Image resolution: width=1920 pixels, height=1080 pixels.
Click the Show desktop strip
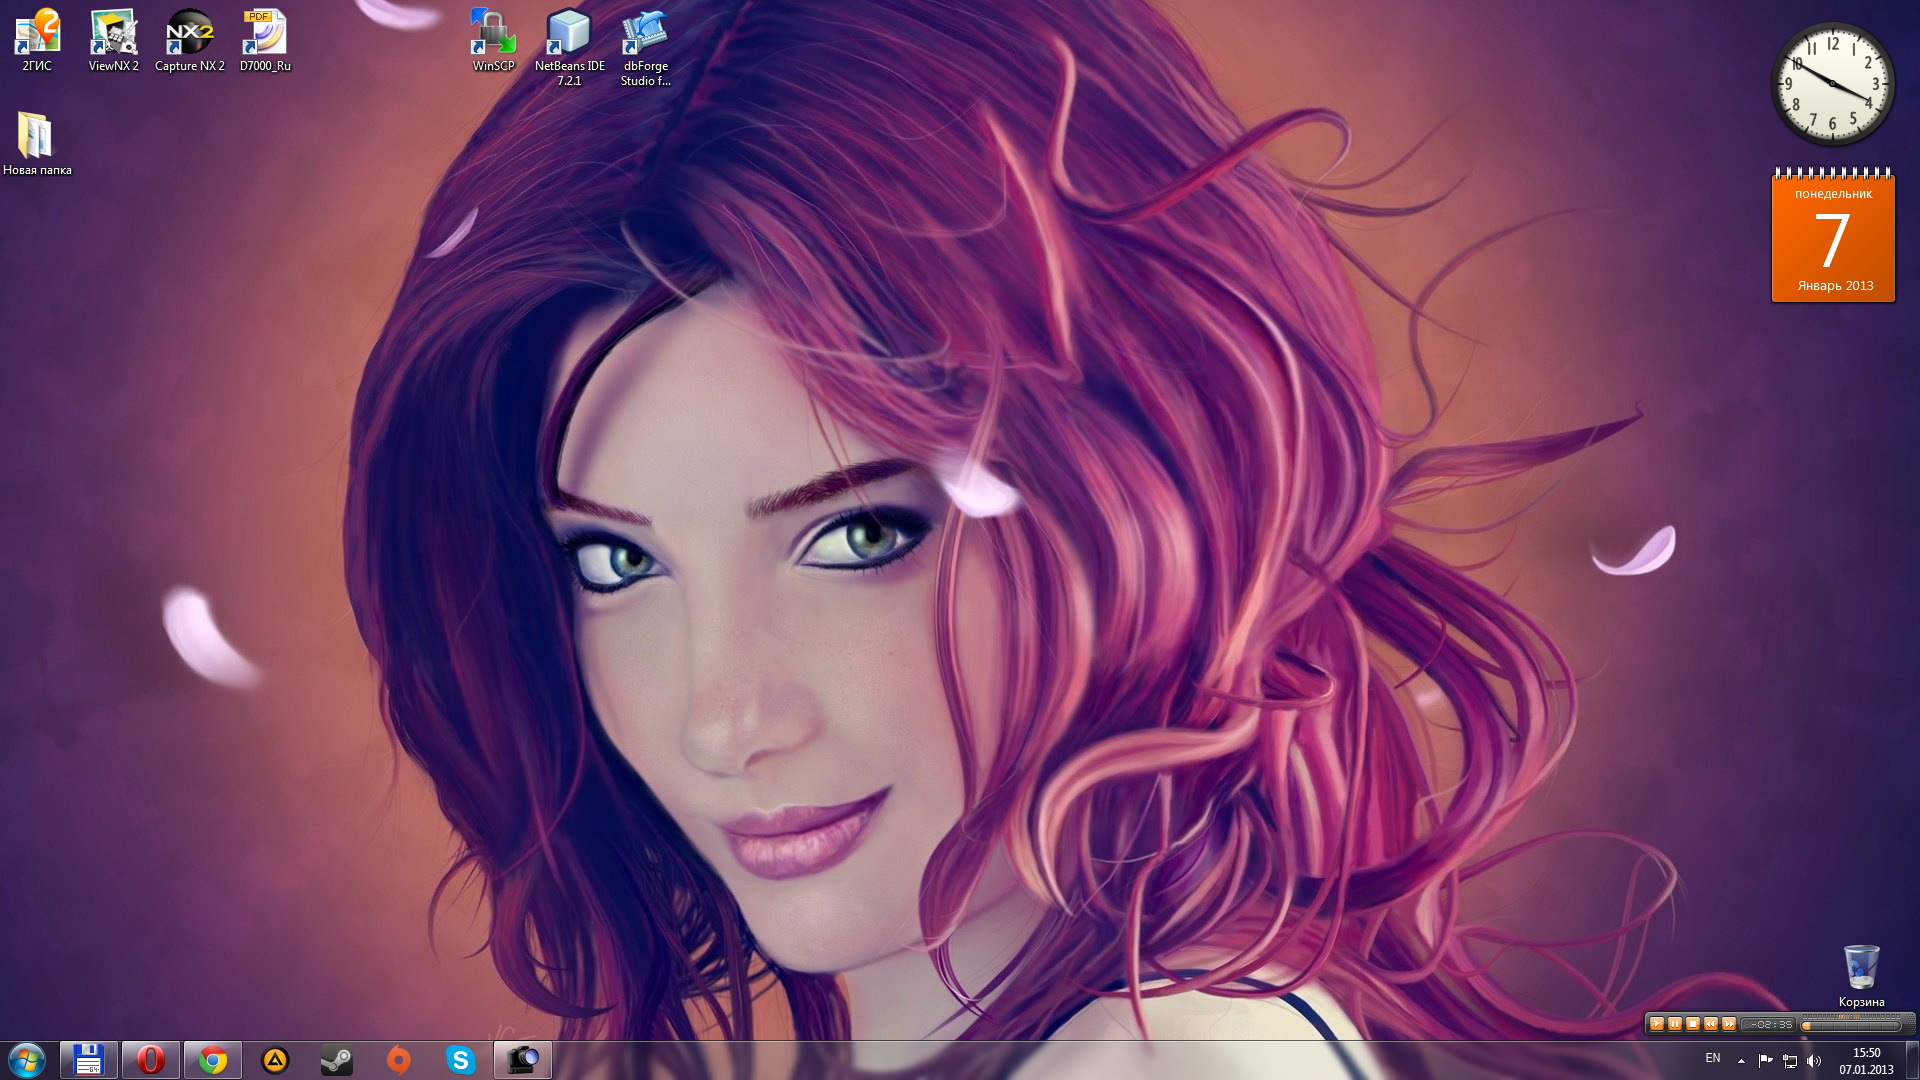click(1912, 1060)
